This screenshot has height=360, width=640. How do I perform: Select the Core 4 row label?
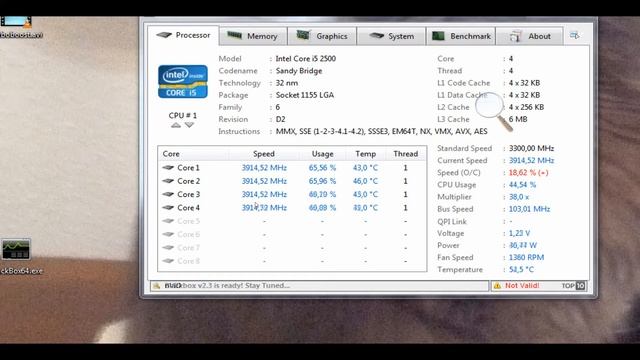[188, 208]
